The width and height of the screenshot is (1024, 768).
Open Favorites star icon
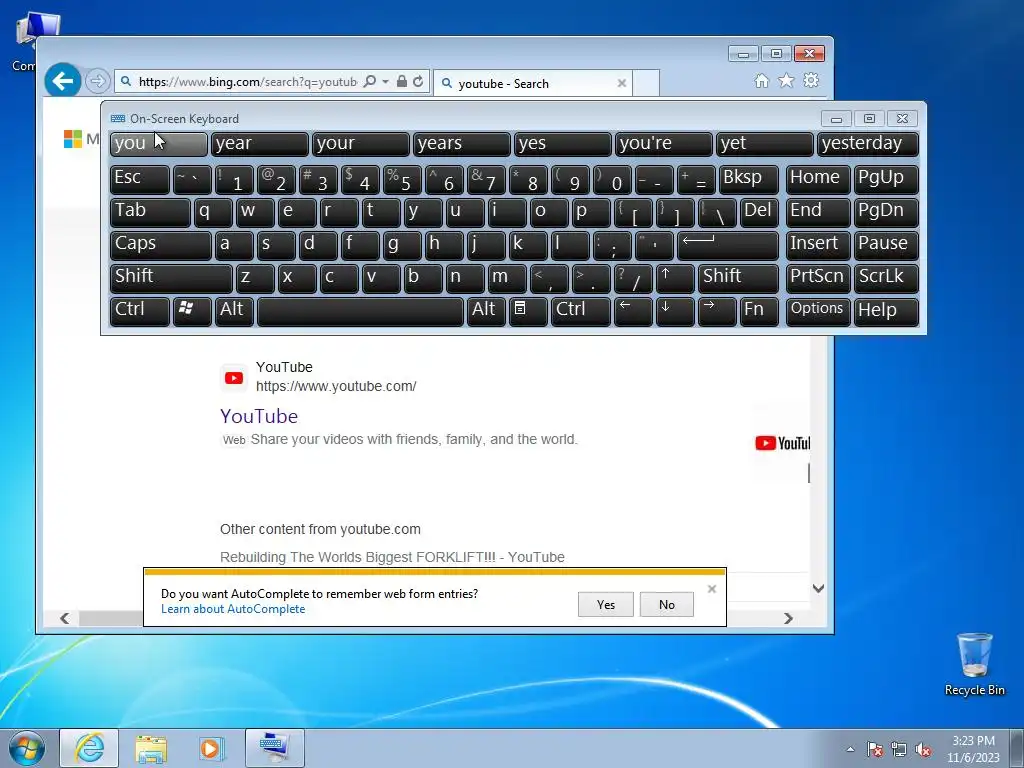point(786,80)
